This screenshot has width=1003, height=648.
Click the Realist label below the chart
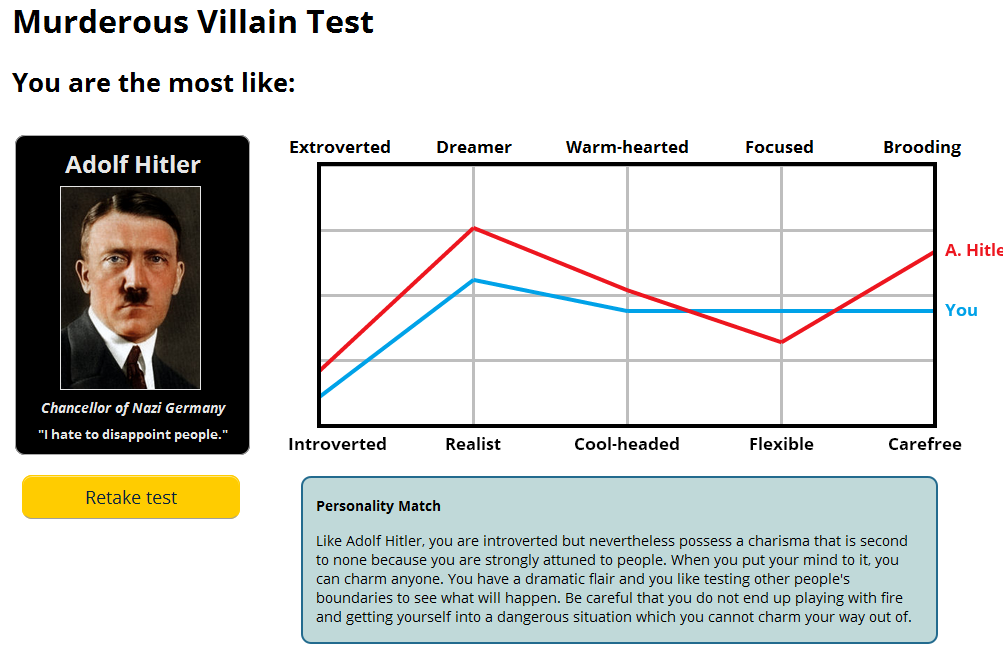point(473,444)
